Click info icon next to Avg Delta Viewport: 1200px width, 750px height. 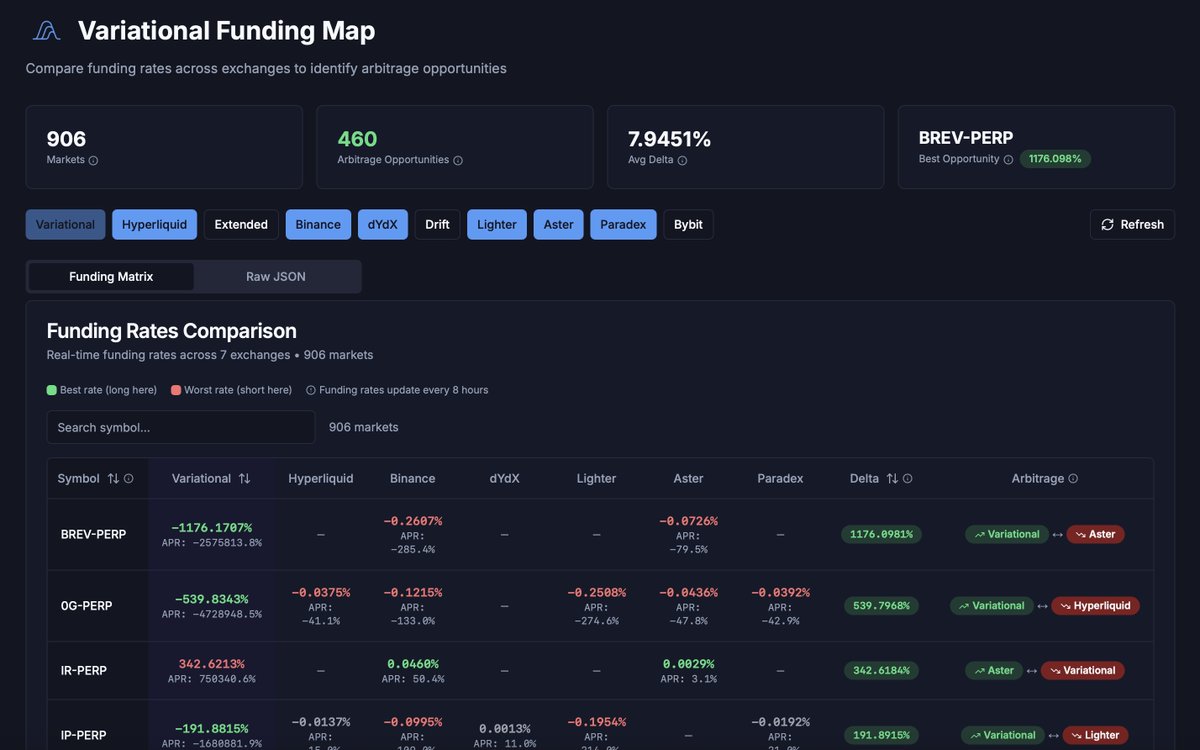point(682,160)
